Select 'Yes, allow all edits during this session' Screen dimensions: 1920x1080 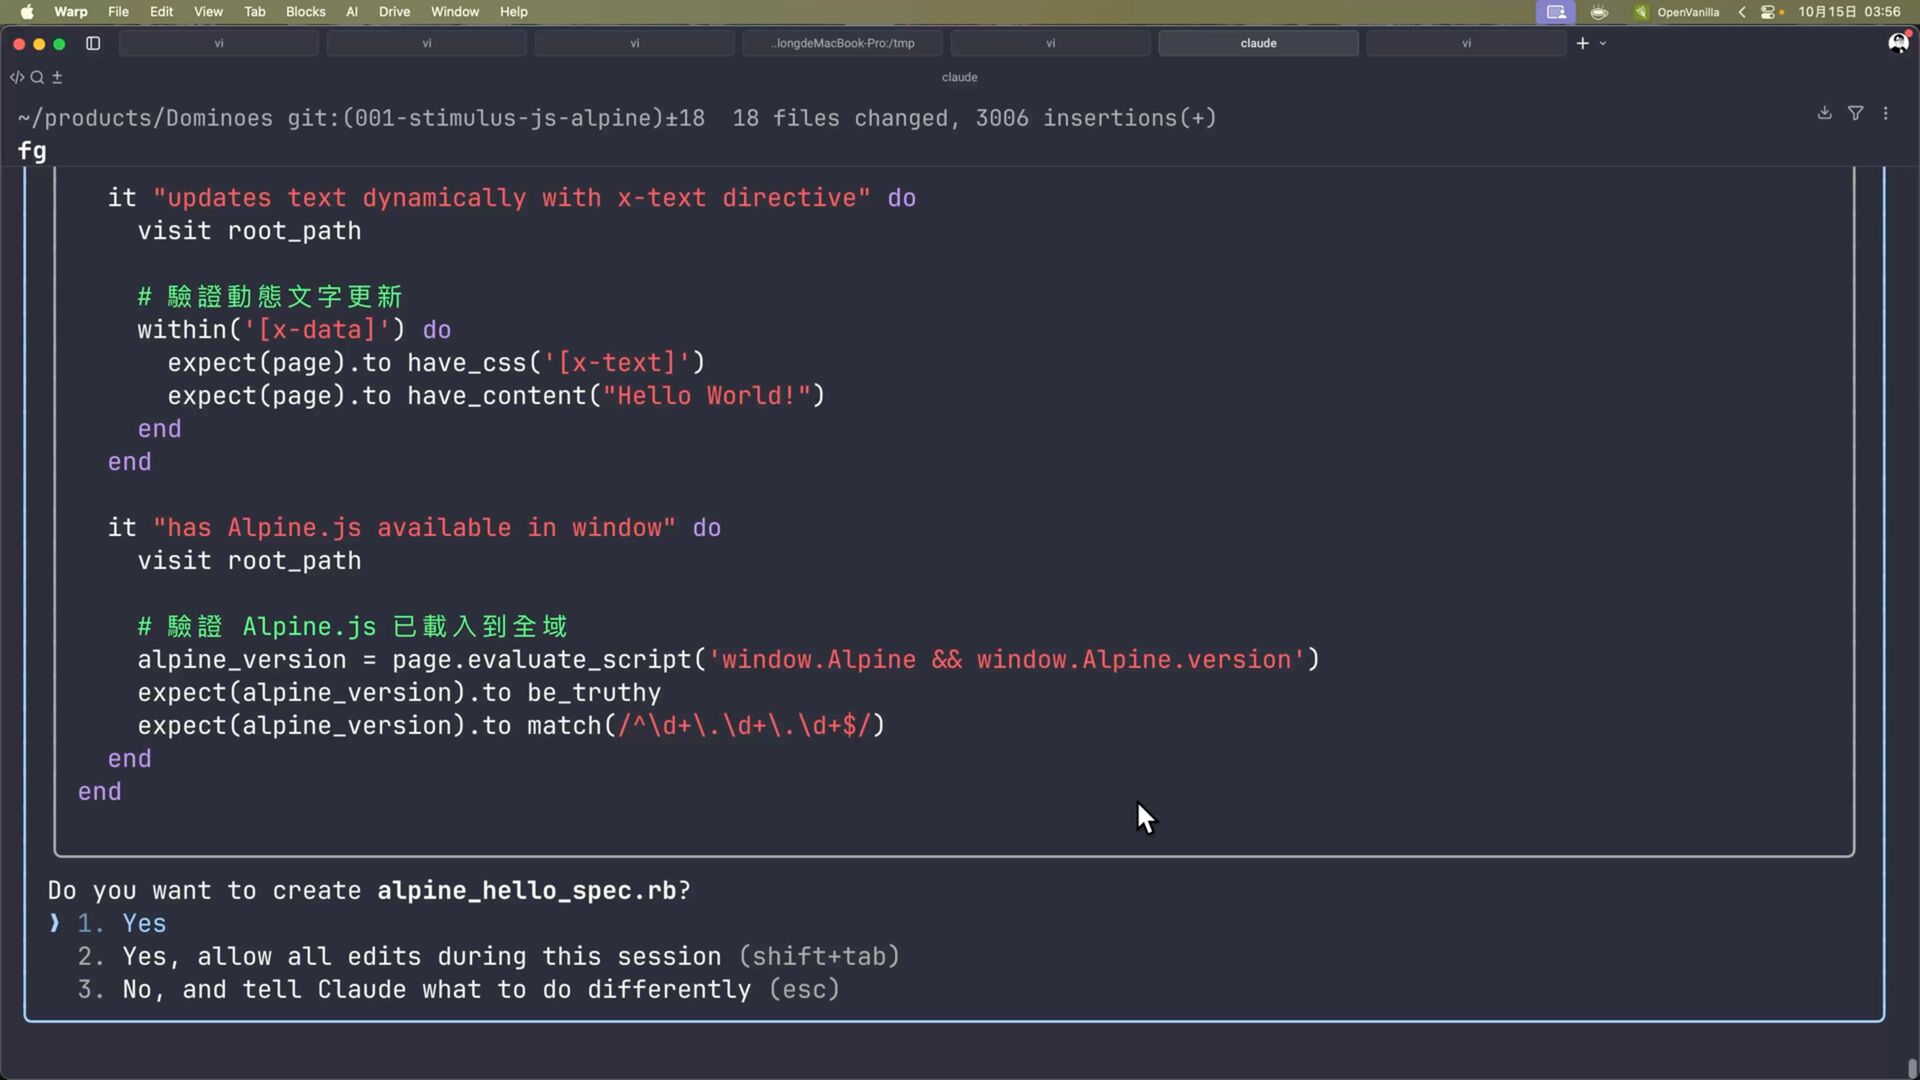(420, 956)
